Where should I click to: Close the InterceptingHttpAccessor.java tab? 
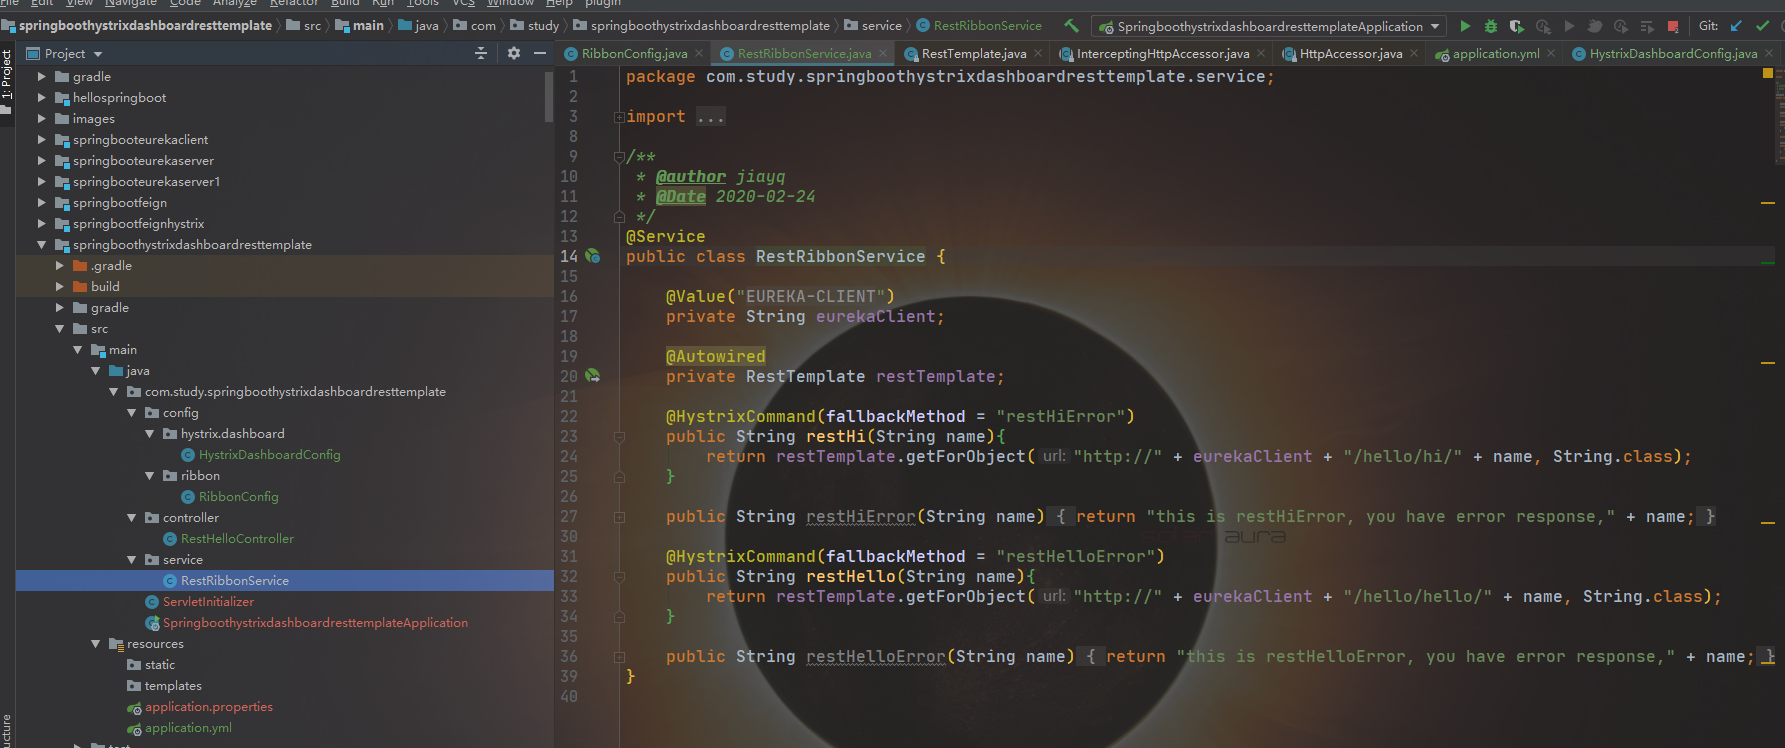click(x=1261, y=54)
